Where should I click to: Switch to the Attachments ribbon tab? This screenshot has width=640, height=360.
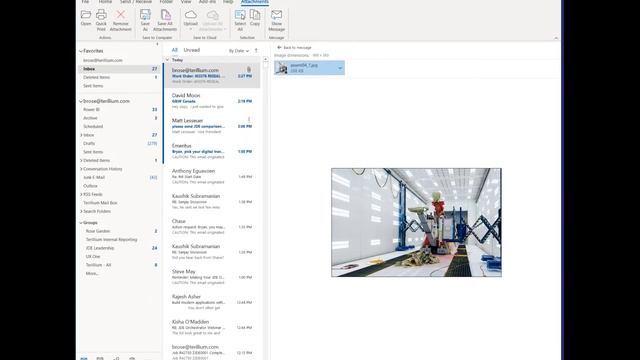[255, 2]
